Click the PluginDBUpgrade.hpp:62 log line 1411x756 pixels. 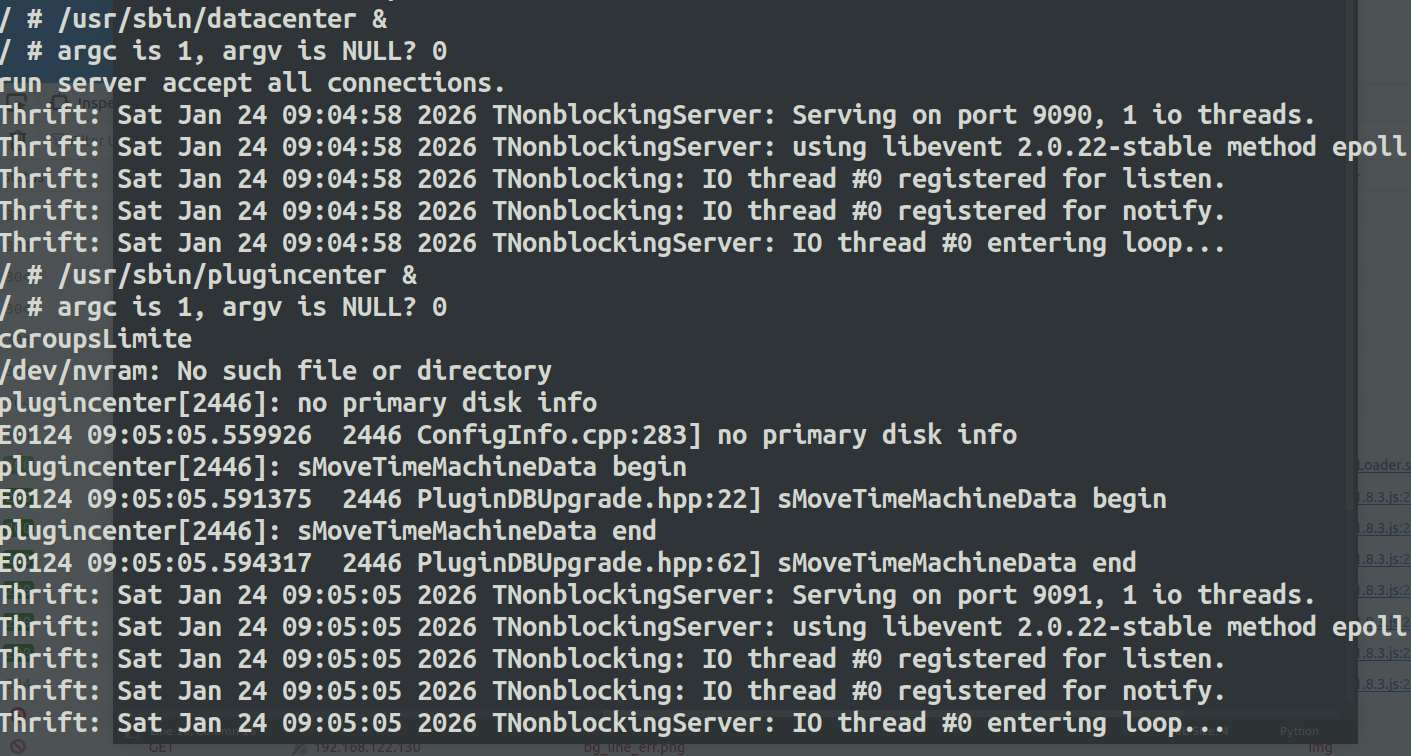click(567, 562)
